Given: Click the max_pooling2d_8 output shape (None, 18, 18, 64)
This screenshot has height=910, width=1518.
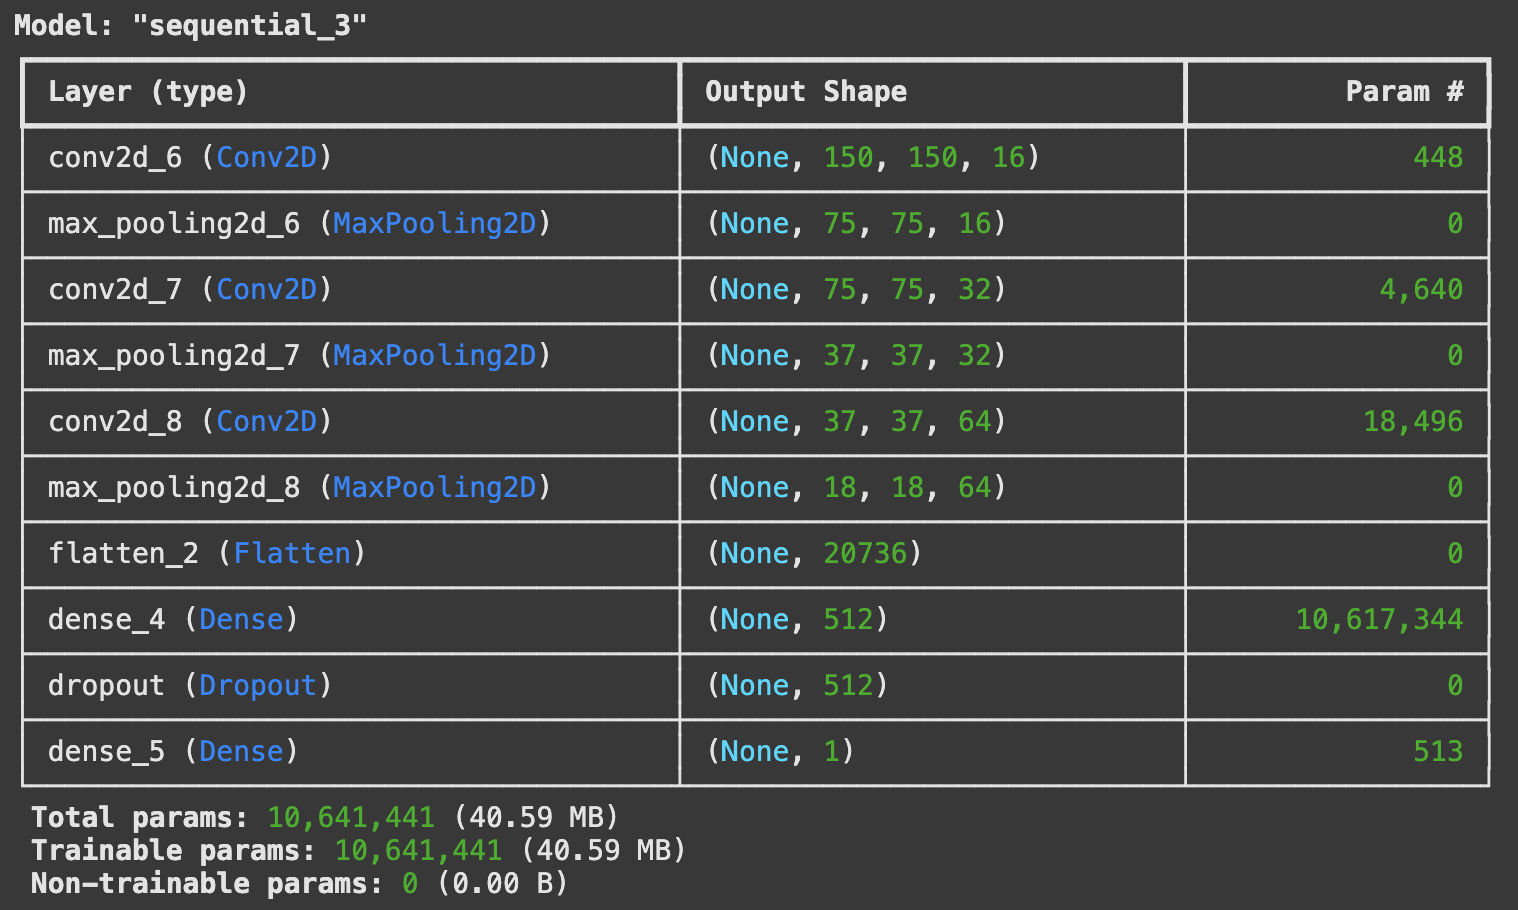Looking at the screenshot, I should pos(855,488).
